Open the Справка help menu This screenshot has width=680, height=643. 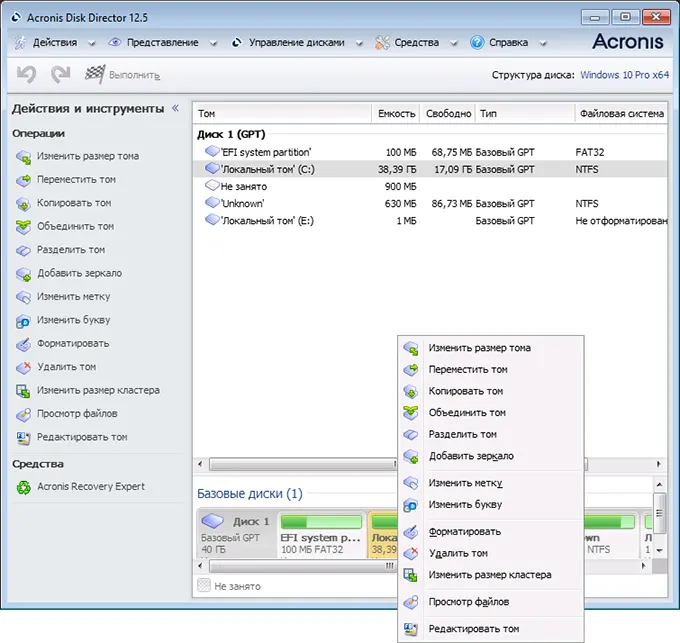508,43
